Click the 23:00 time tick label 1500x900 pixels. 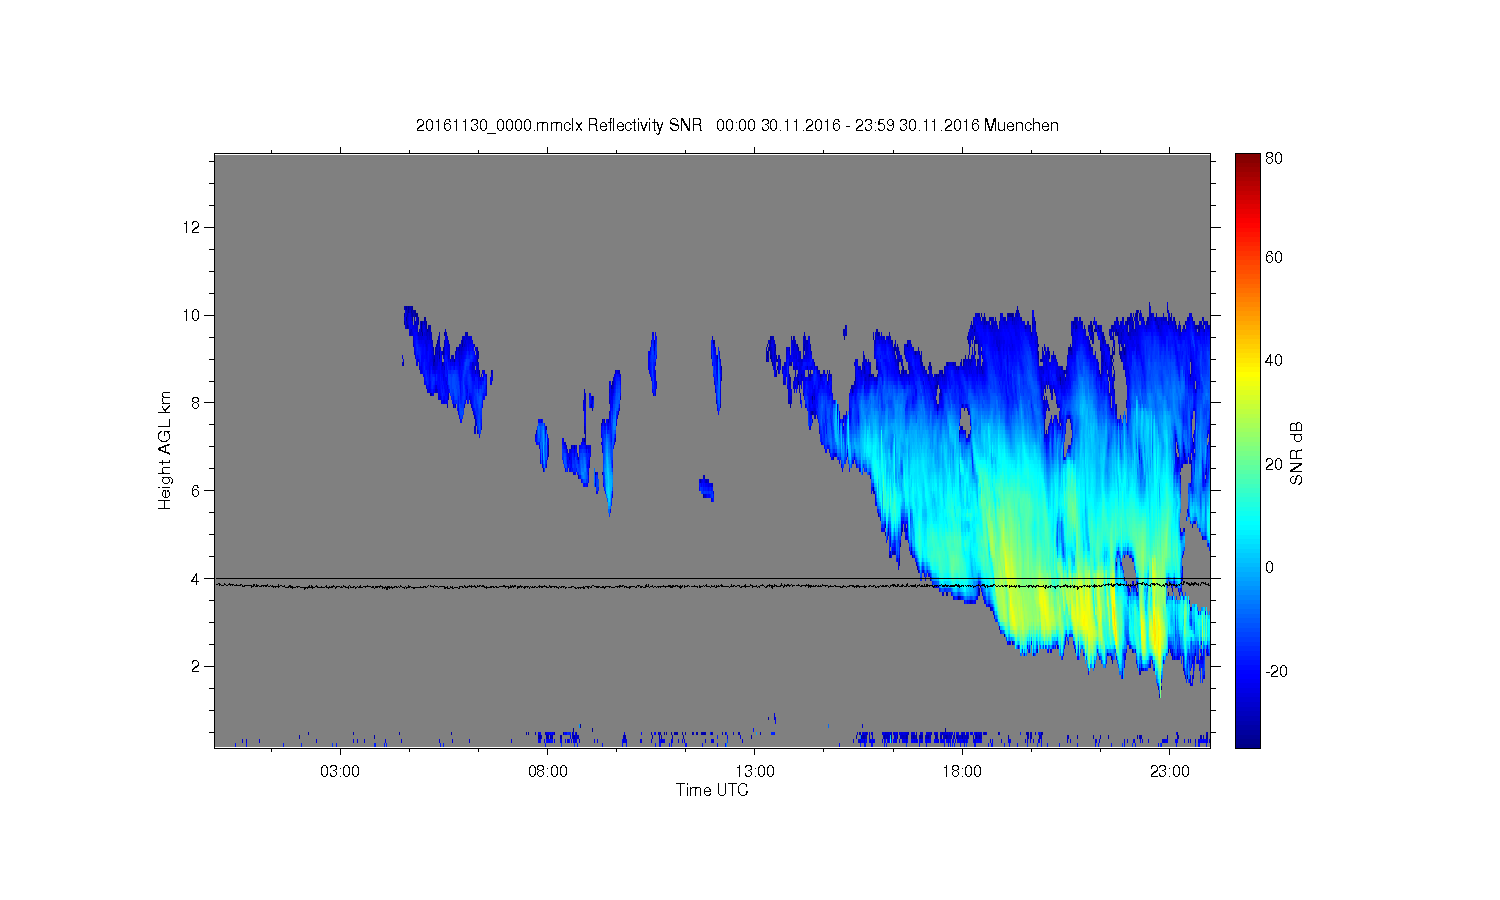[x=1170, y=772]
